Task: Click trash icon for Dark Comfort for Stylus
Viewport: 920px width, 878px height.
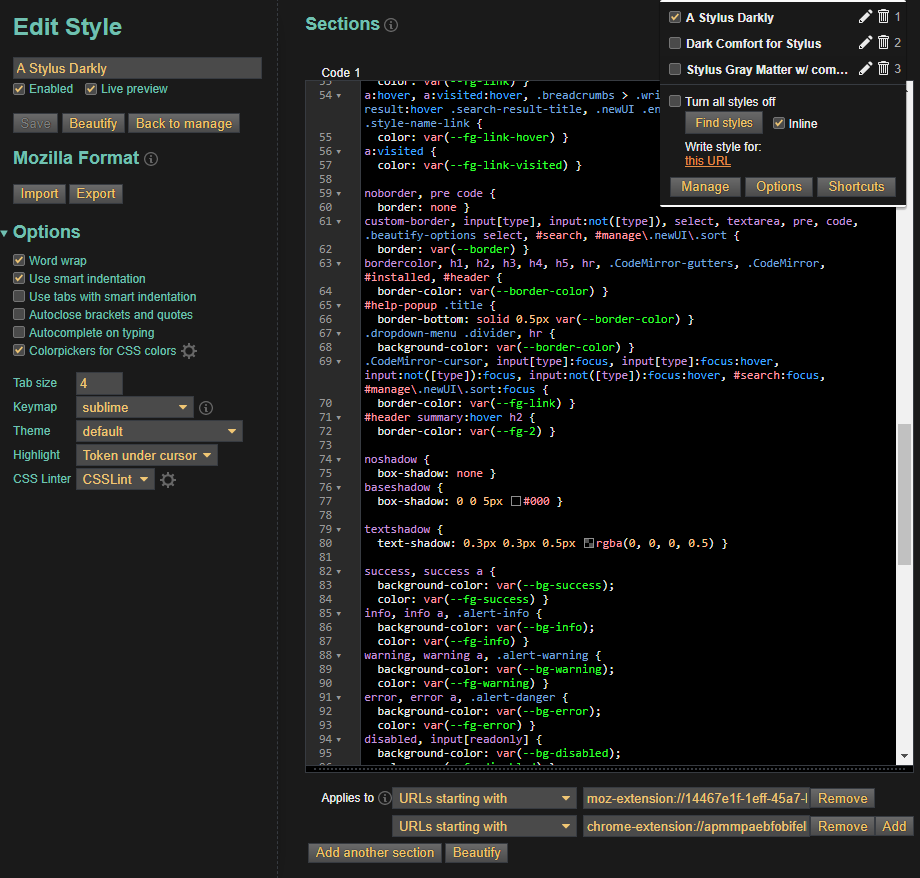Action: click(883, 43)
